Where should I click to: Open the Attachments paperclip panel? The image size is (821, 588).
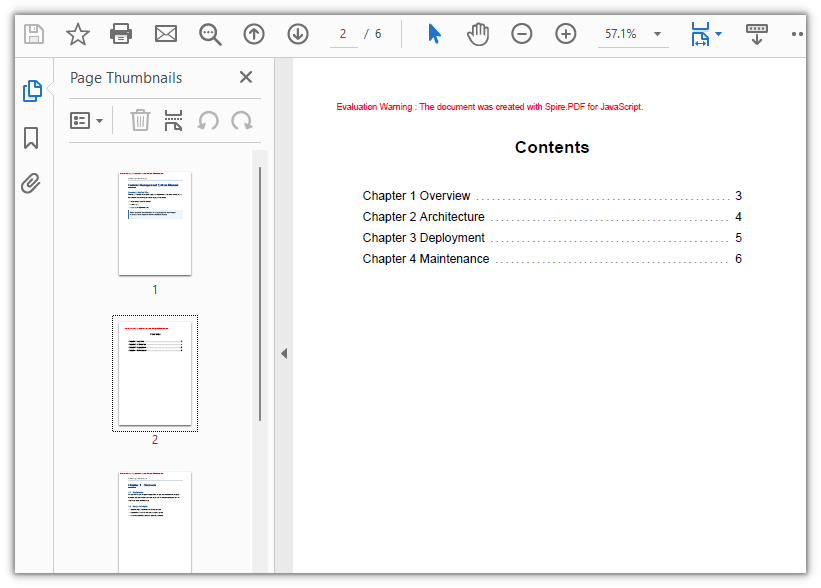coord(31,183)
